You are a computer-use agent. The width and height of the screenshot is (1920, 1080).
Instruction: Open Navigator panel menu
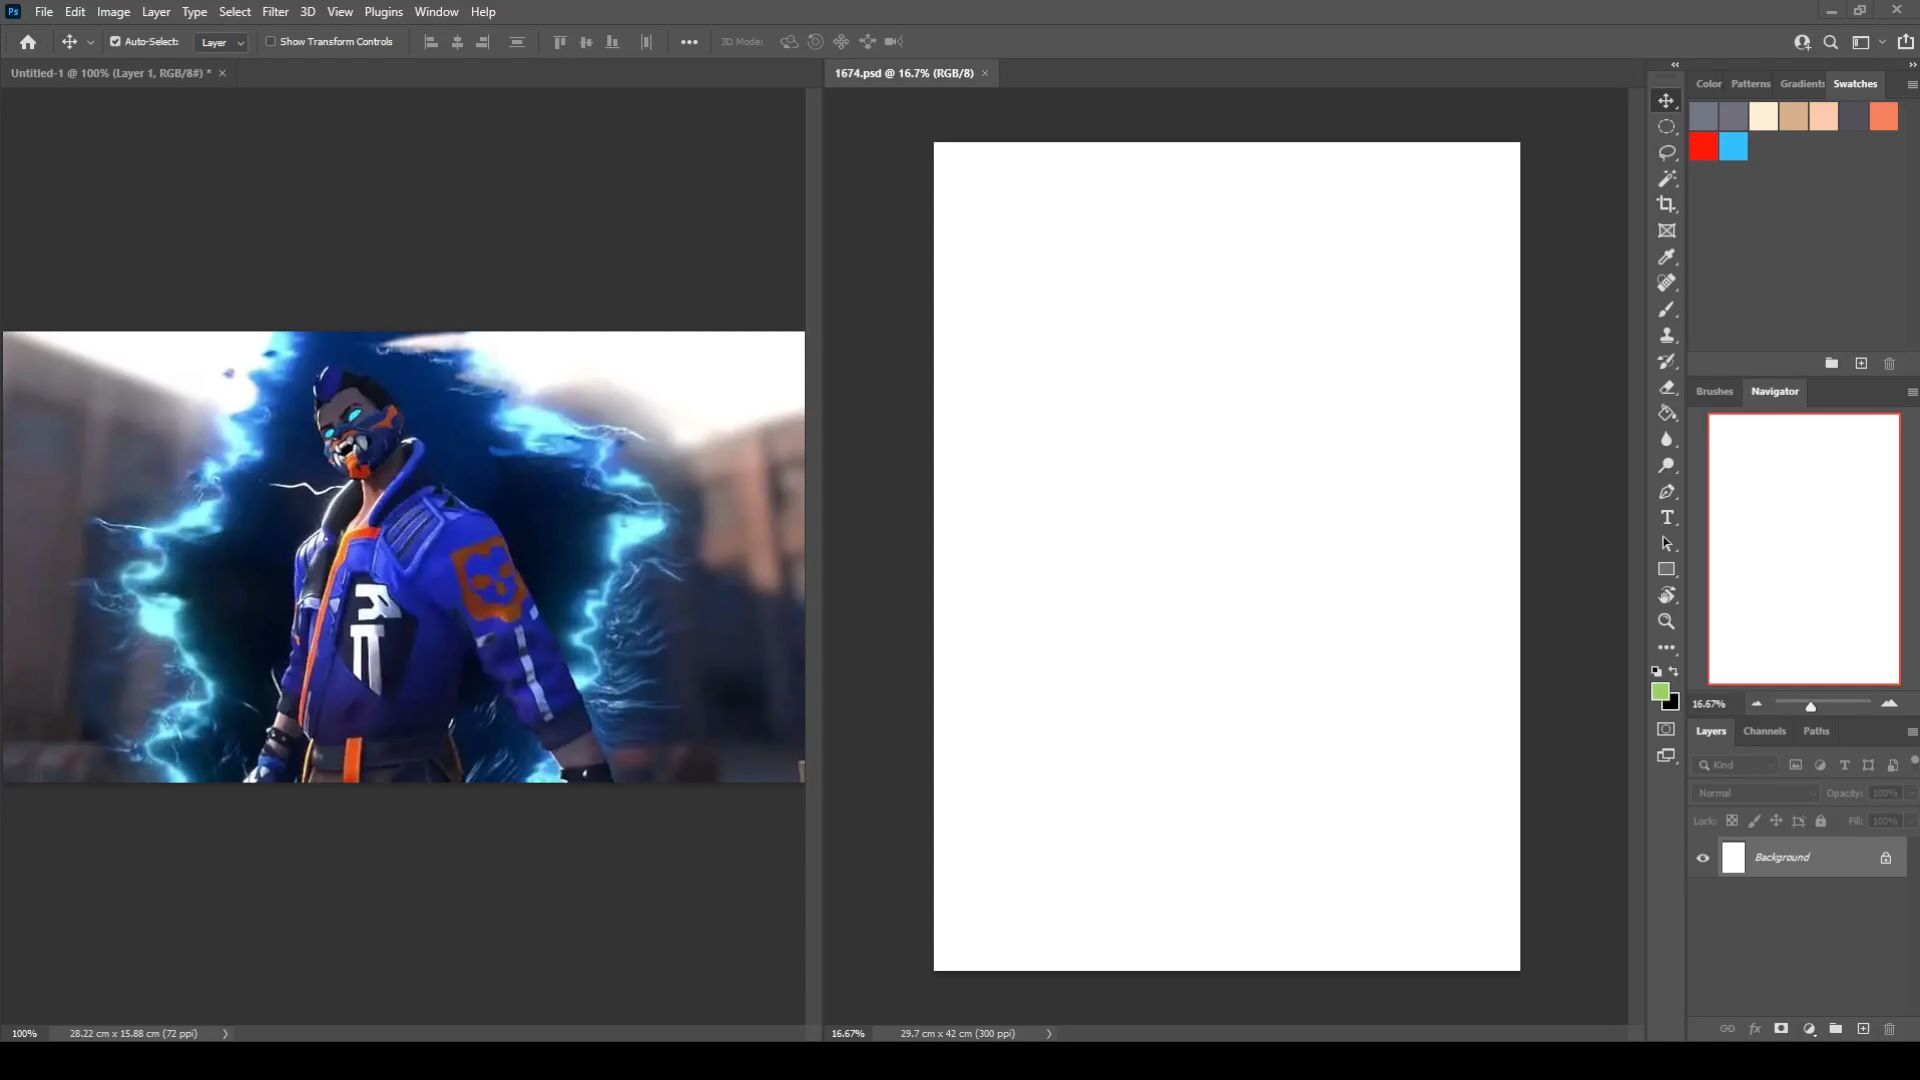(1912, 392)
